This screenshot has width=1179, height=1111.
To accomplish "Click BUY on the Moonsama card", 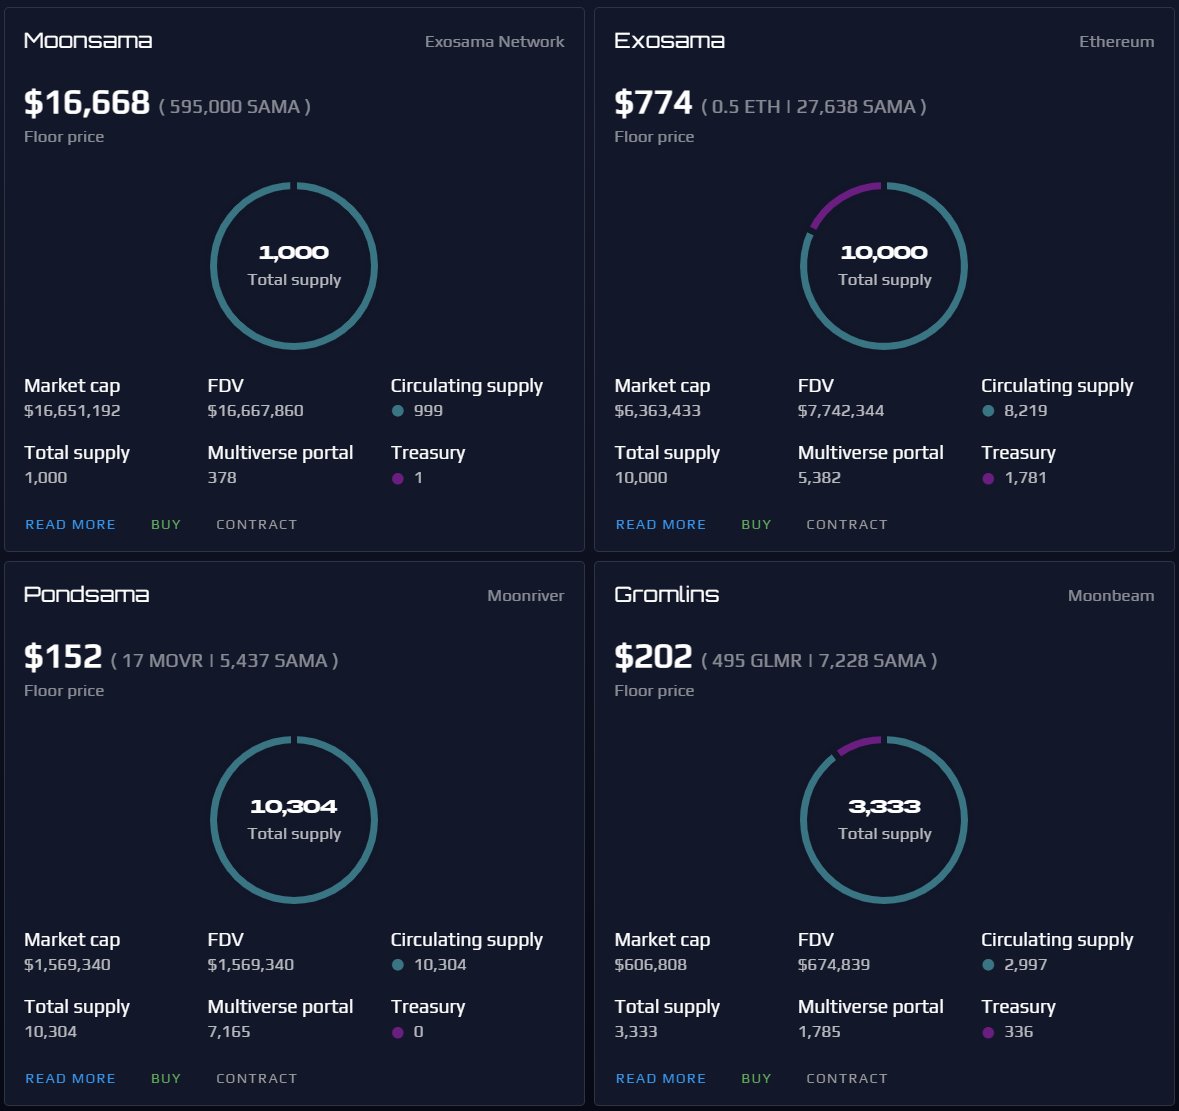I will pyautogui.click(x=165, y=525).
